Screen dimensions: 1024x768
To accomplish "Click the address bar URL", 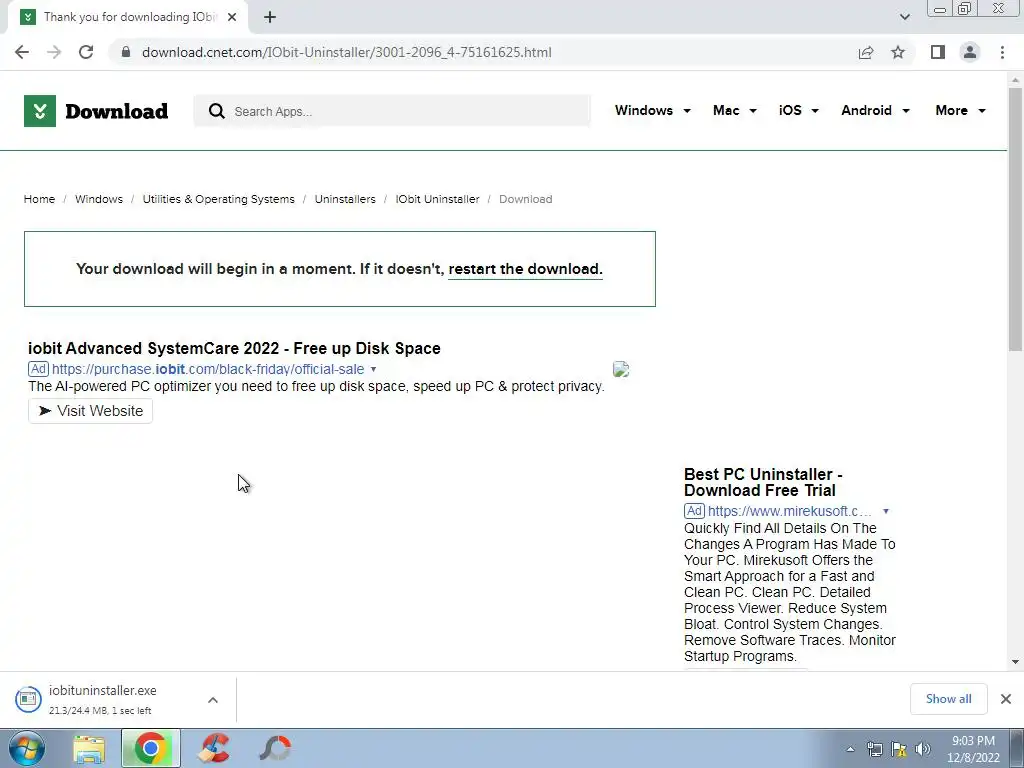I will [x=346, y=52].
